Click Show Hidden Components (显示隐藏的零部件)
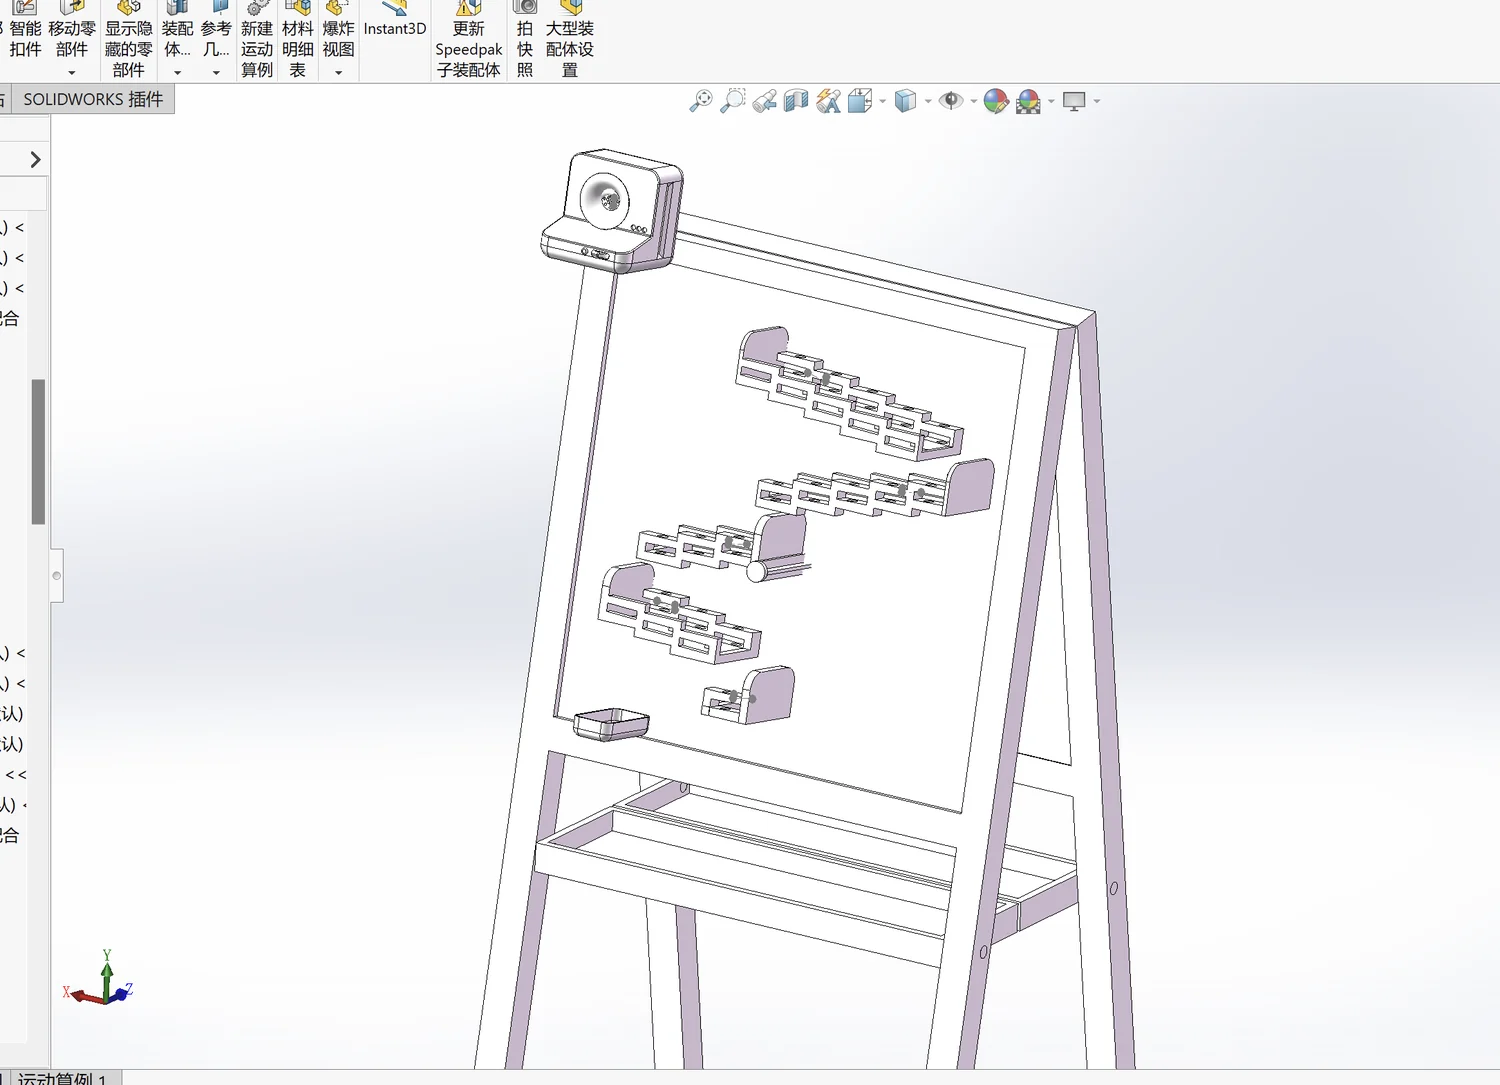Screen dimensions: 1500x1085 click(x=129, y=40)
